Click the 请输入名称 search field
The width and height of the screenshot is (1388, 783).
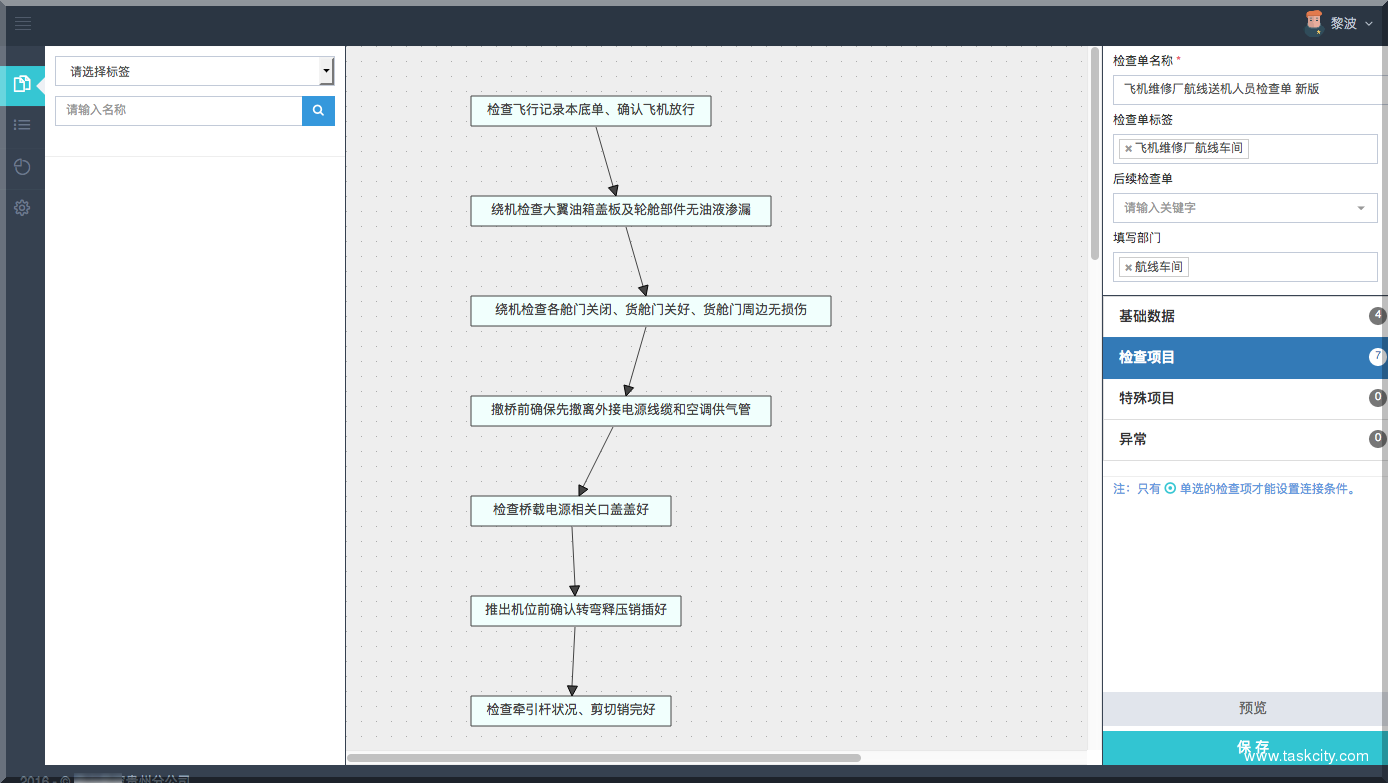click(179, 110)
